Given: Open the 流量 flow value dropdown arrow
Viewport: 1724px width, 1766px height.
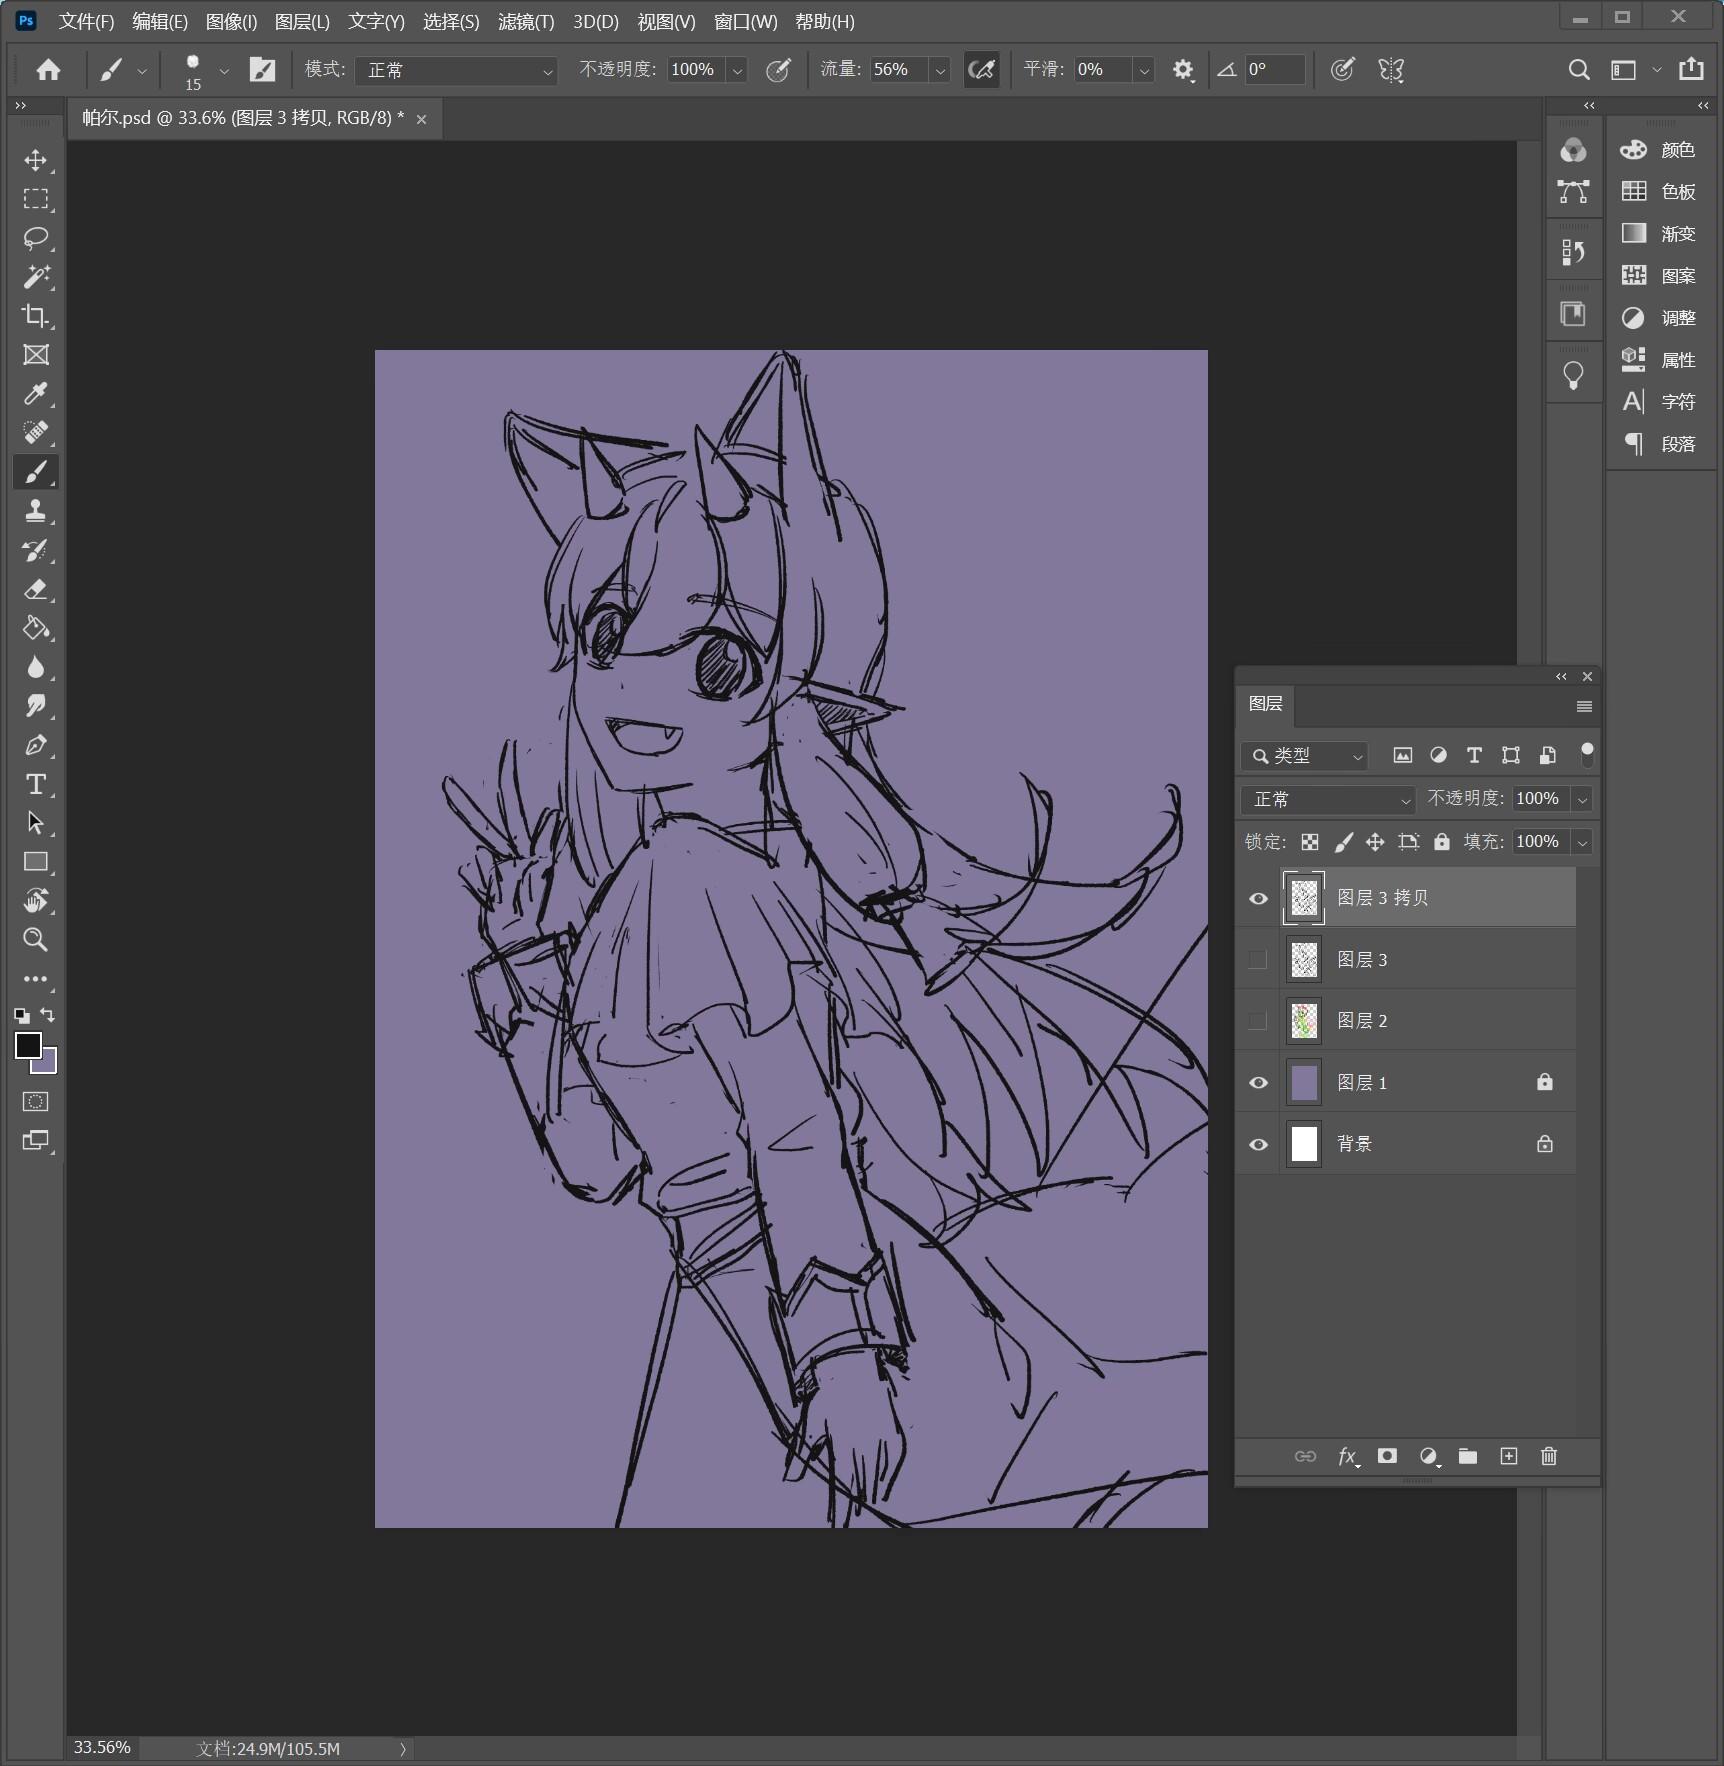Looking at the screenshot, I should tap(940, 70).
